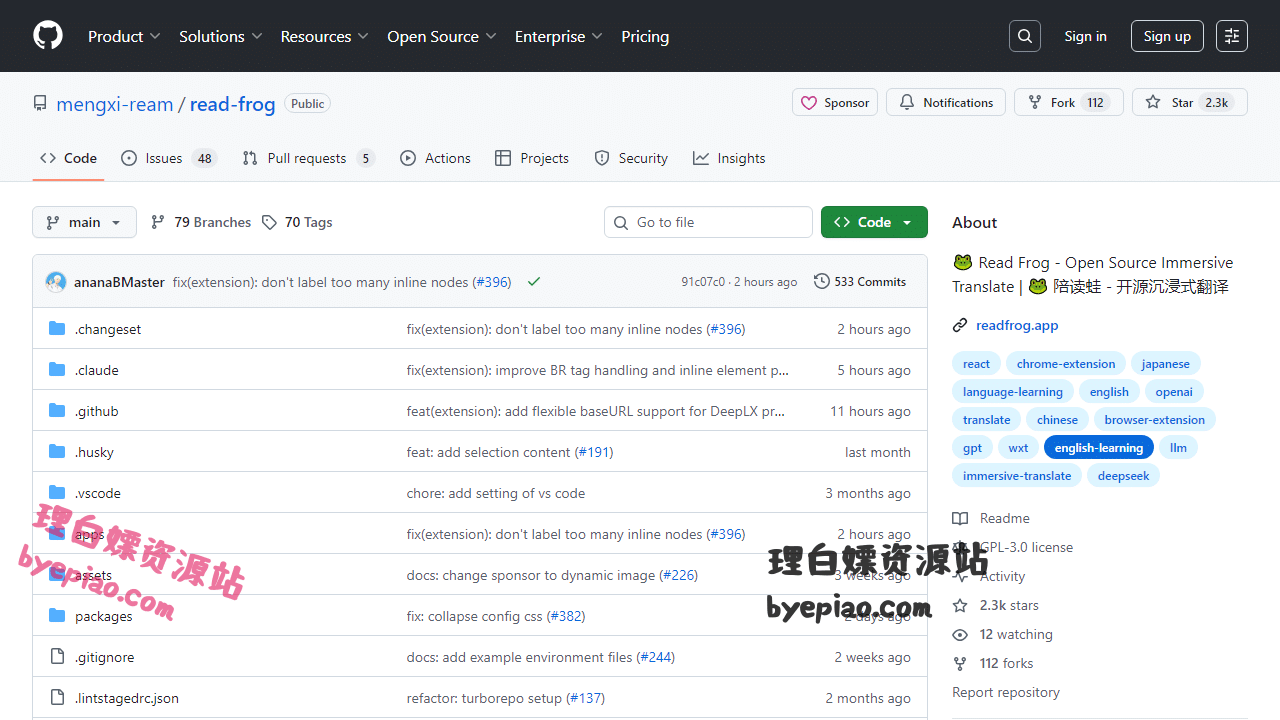Open the 533 Commits history
This screenshot has height=720, width=1280.
860,282
